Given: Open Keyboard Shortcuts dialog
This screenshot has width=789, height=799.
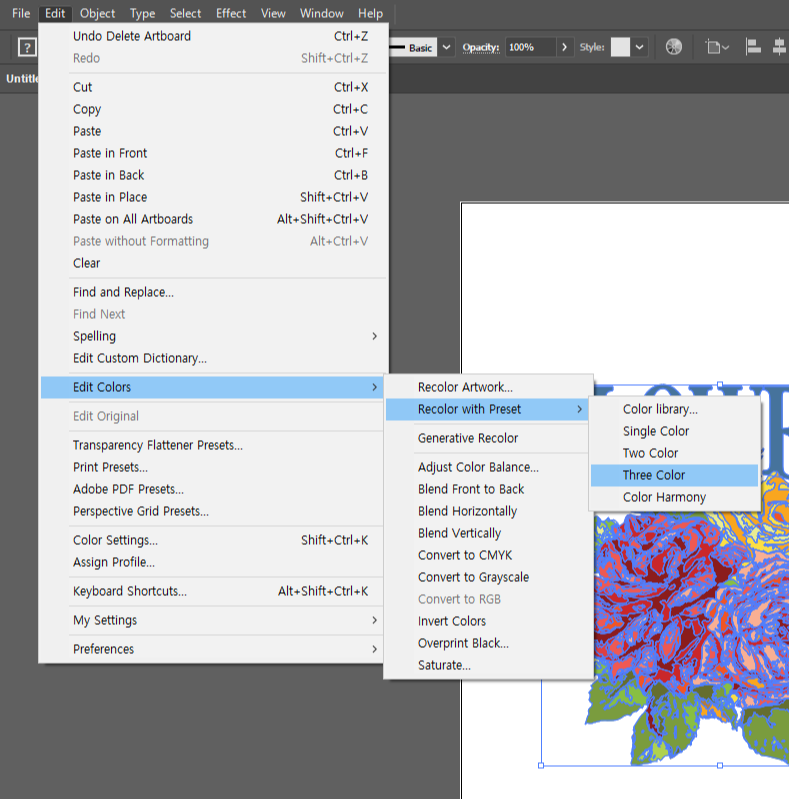Looking at the screenshot, I should click(x=212, y=591).
